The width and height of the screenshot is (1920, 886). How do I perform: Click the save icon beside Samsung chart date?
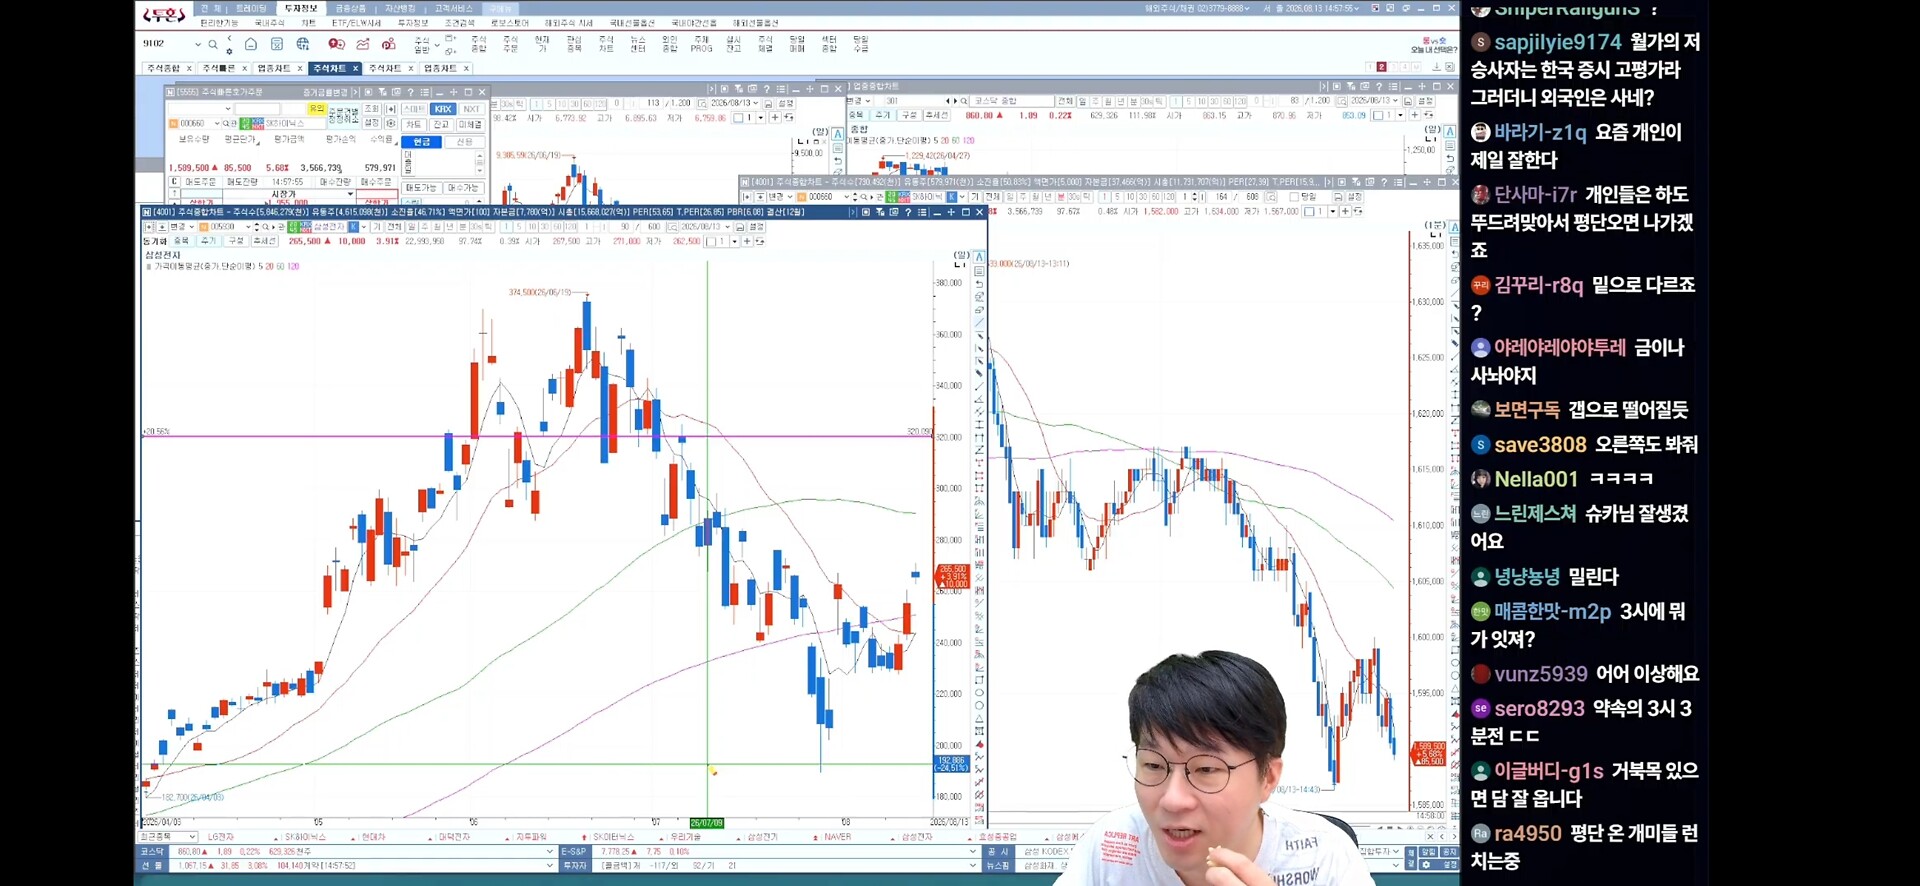click(741, 227)
